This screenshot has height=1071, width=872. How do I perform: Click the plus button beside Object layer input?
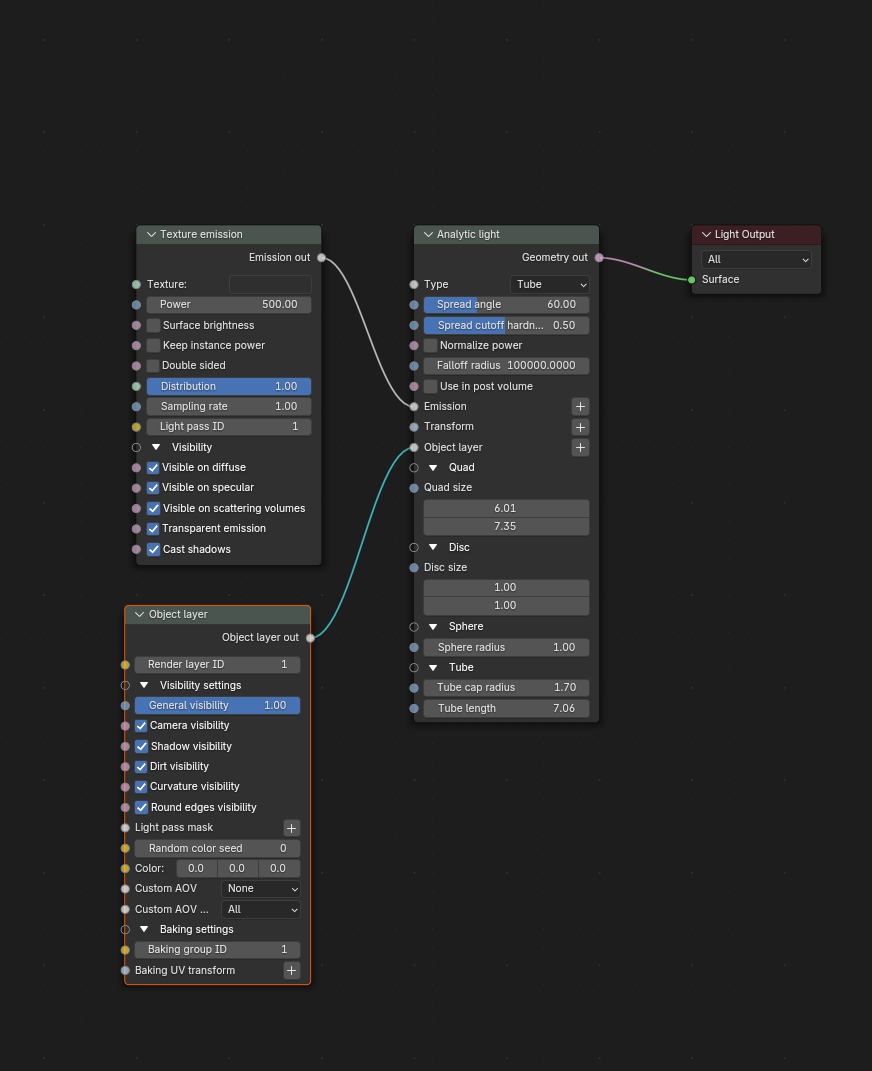(x=580, y=447)
